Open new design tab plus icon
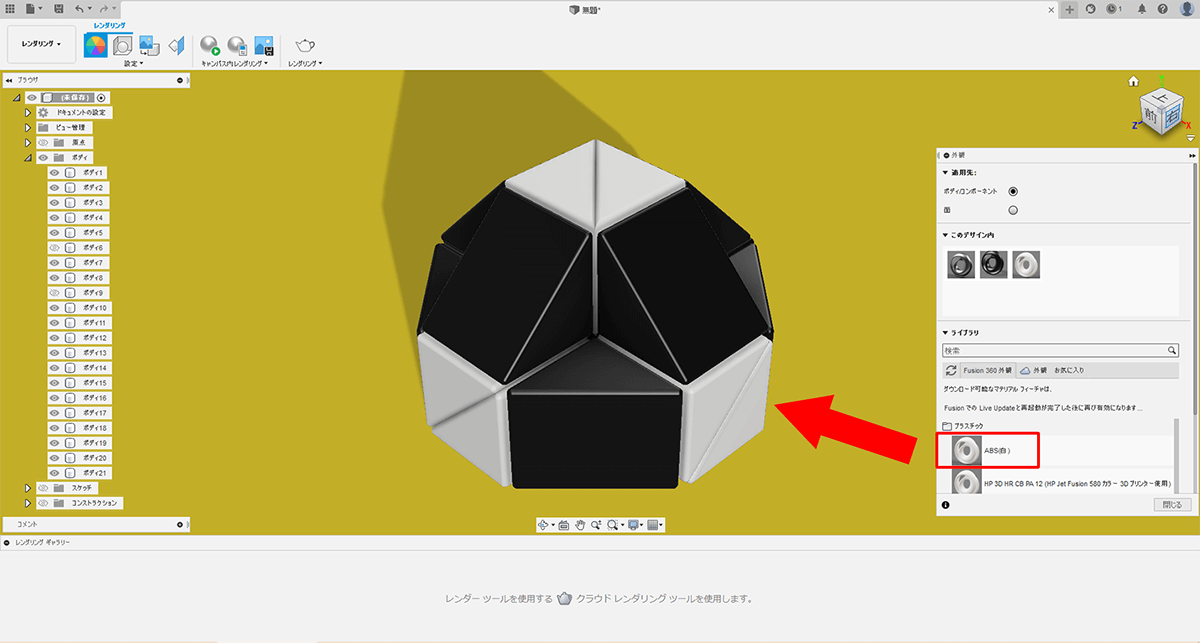1200x643 pixels. click(1070, 8)
